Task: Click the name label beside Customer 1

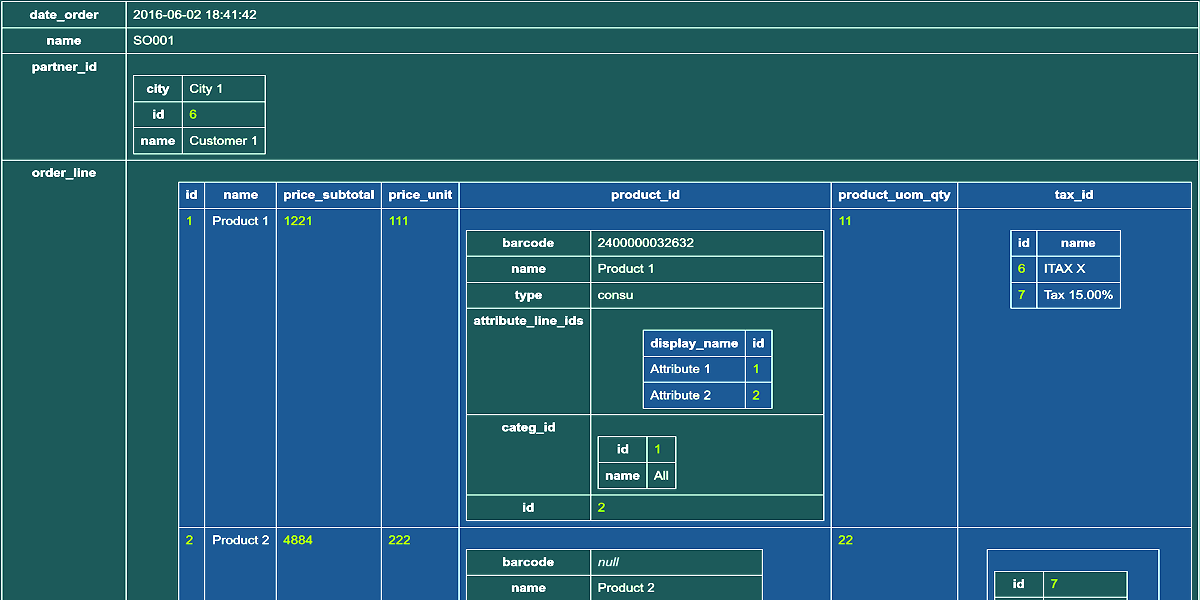Action: [x=158, y=141]
